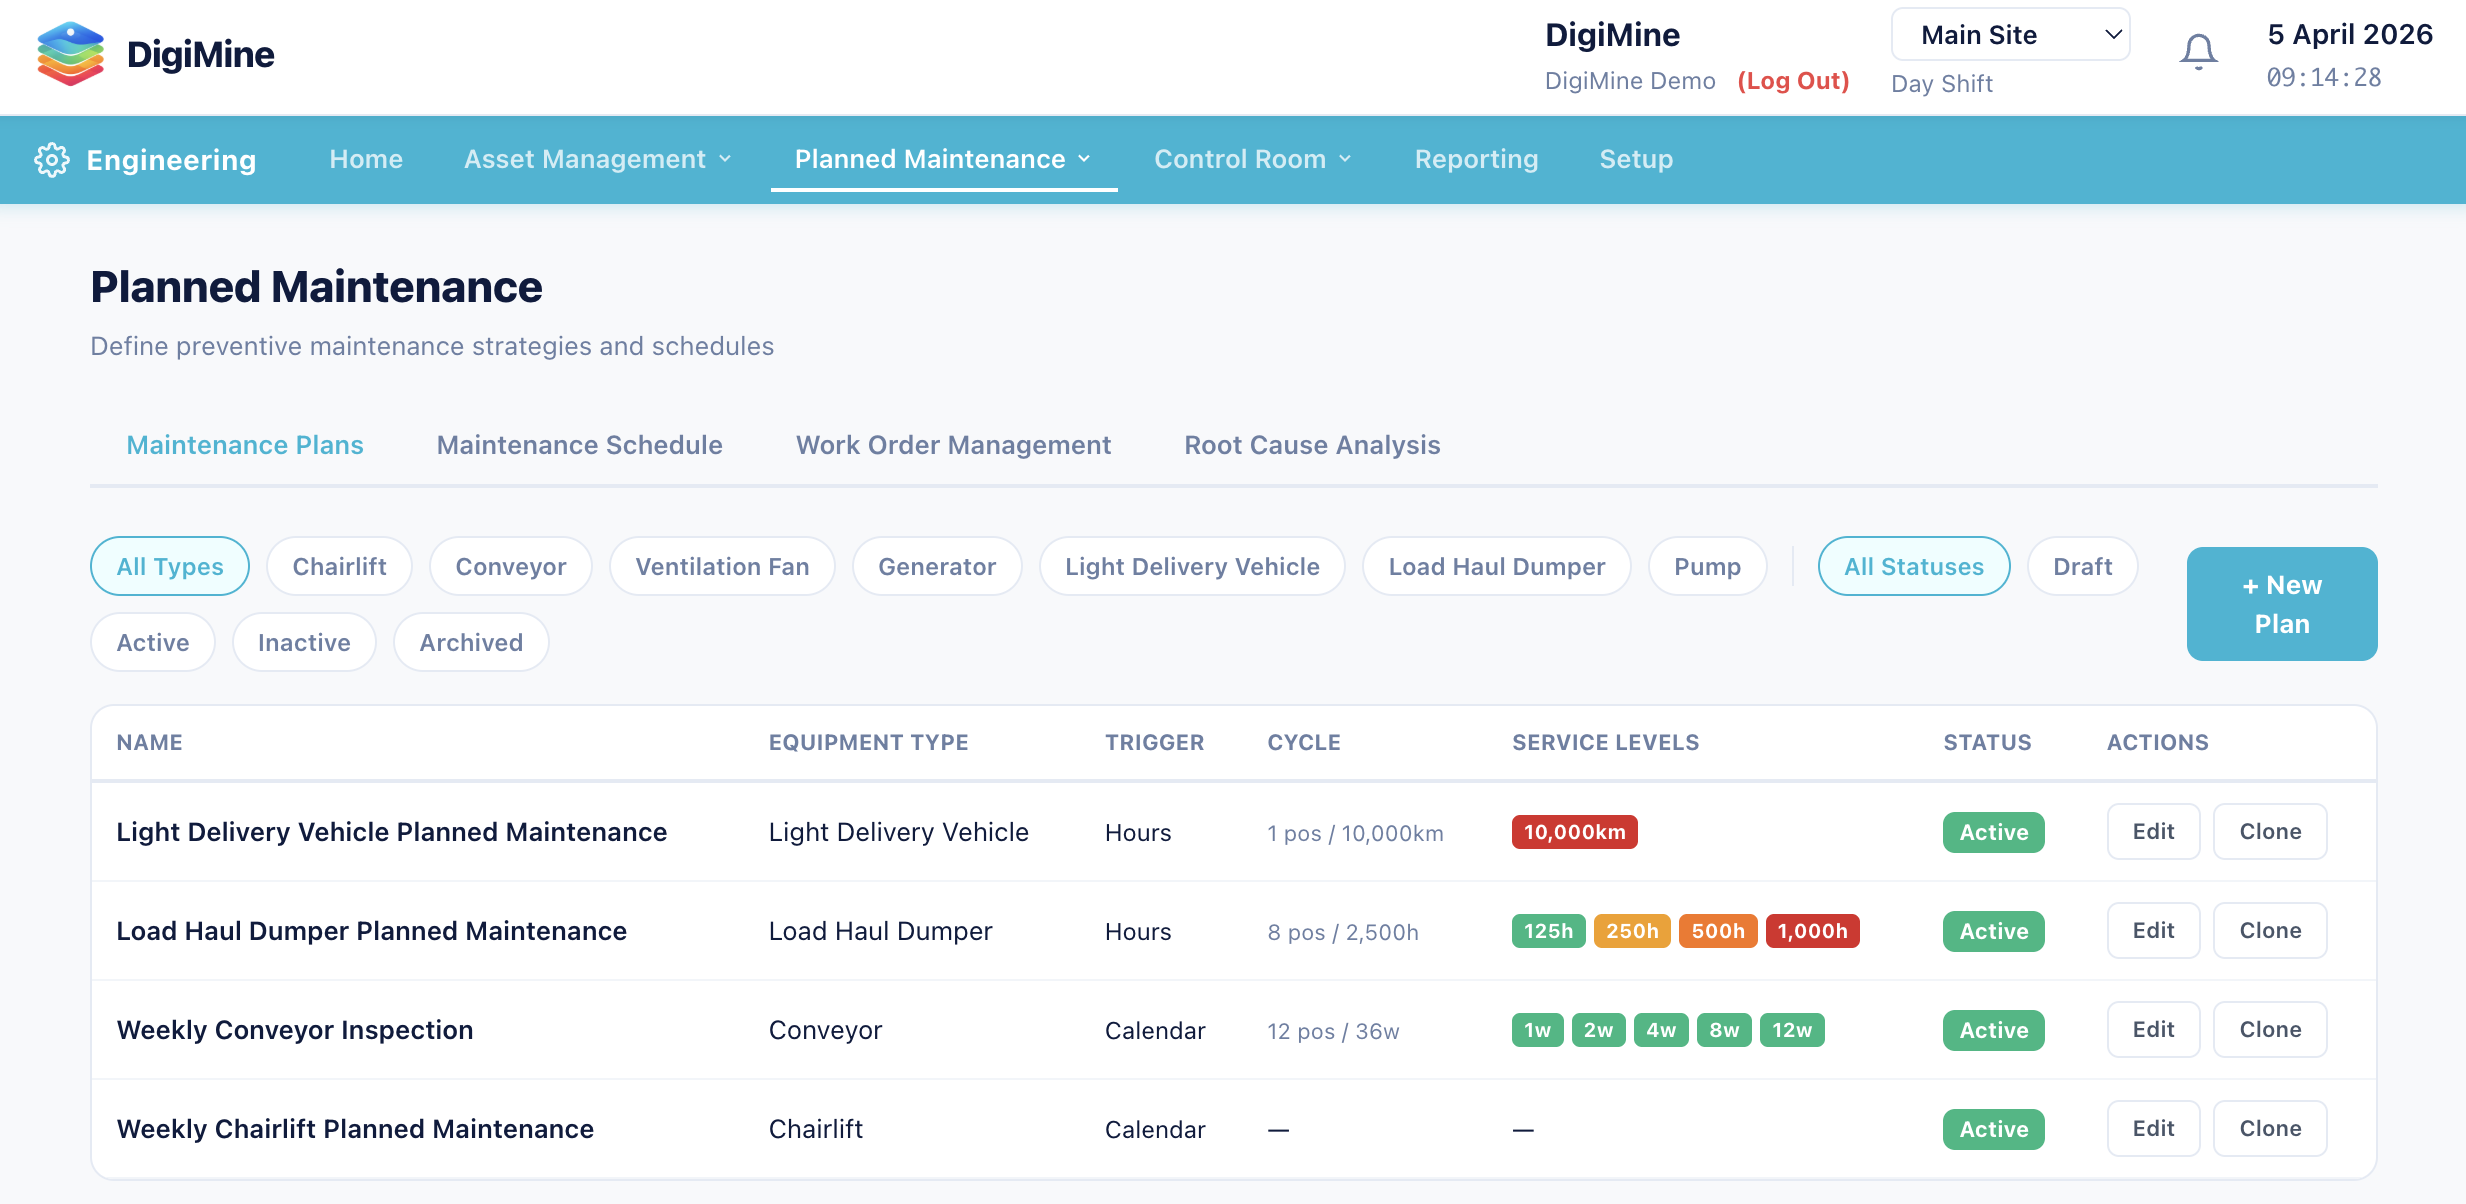This screenshot has height=1204, width=2466.
Task: Click the Engineering gear icon
Action: 52,160
